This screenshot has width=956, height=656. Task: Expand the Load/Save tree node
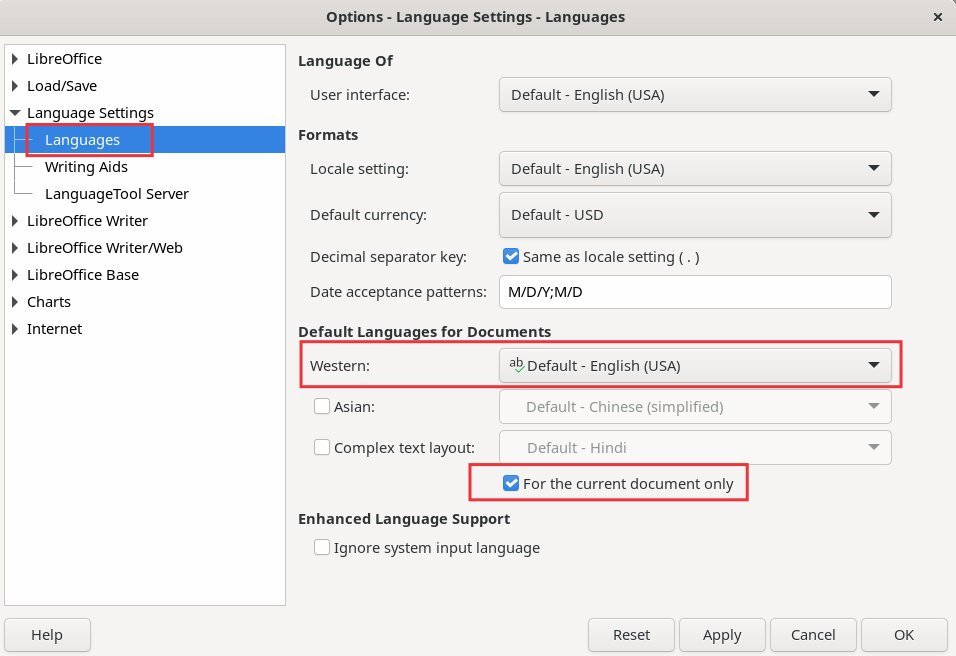click(x=15, y=86)
